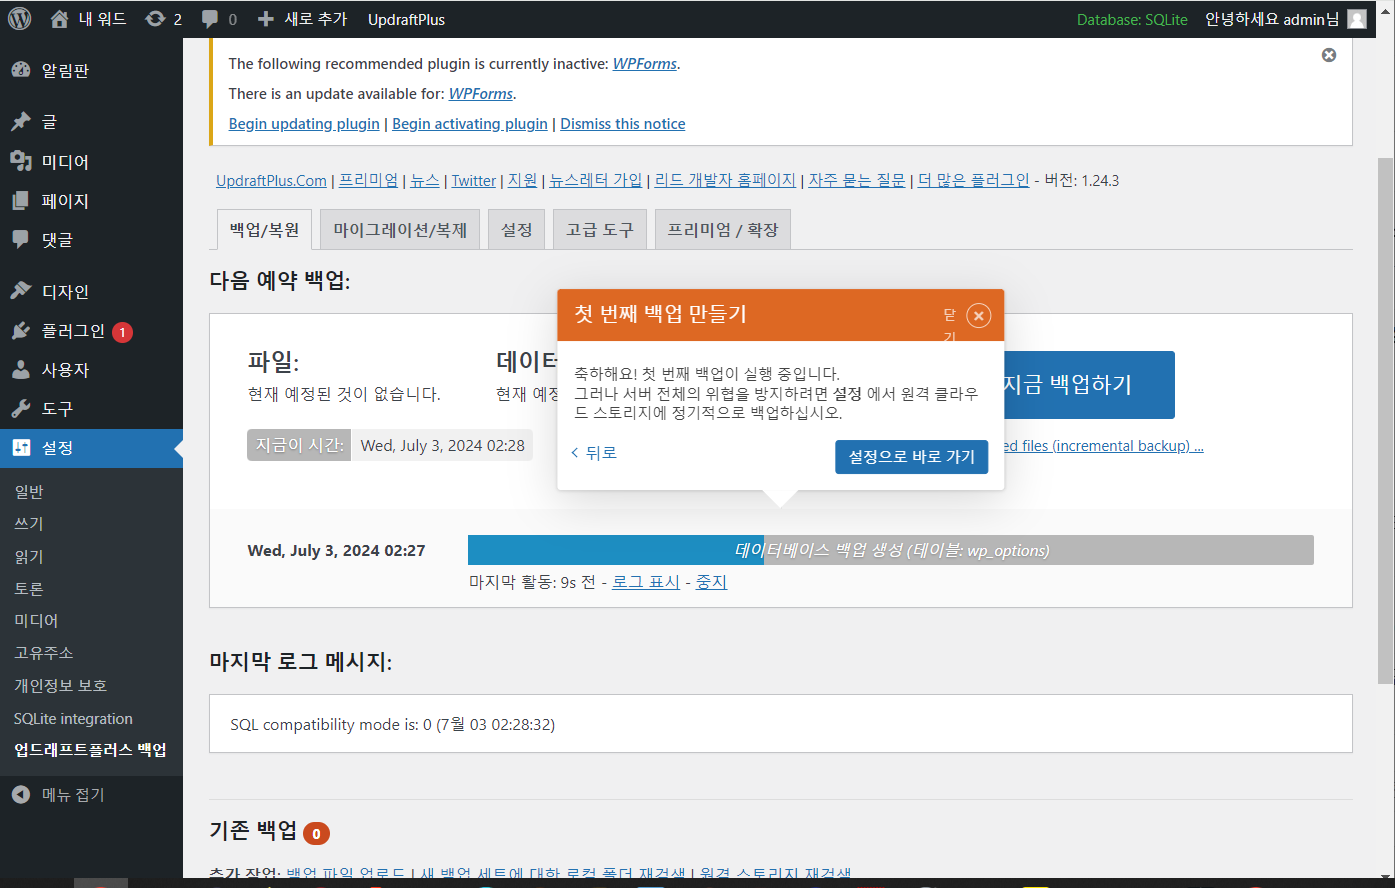Click "Dismiss this notice" link
Screen dimensions: 1395x888
tap(623, 123)
